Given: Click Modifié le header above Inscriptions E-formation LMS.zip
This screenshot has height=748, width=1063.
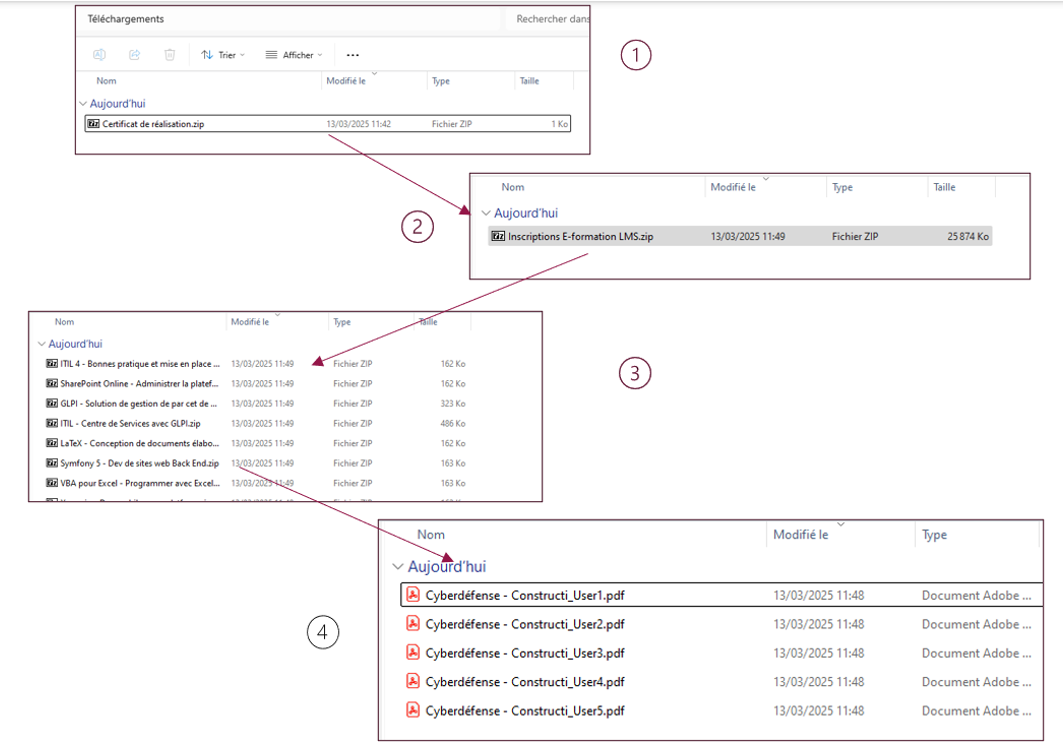Looking at the screenshot, I should click(733, 187).
